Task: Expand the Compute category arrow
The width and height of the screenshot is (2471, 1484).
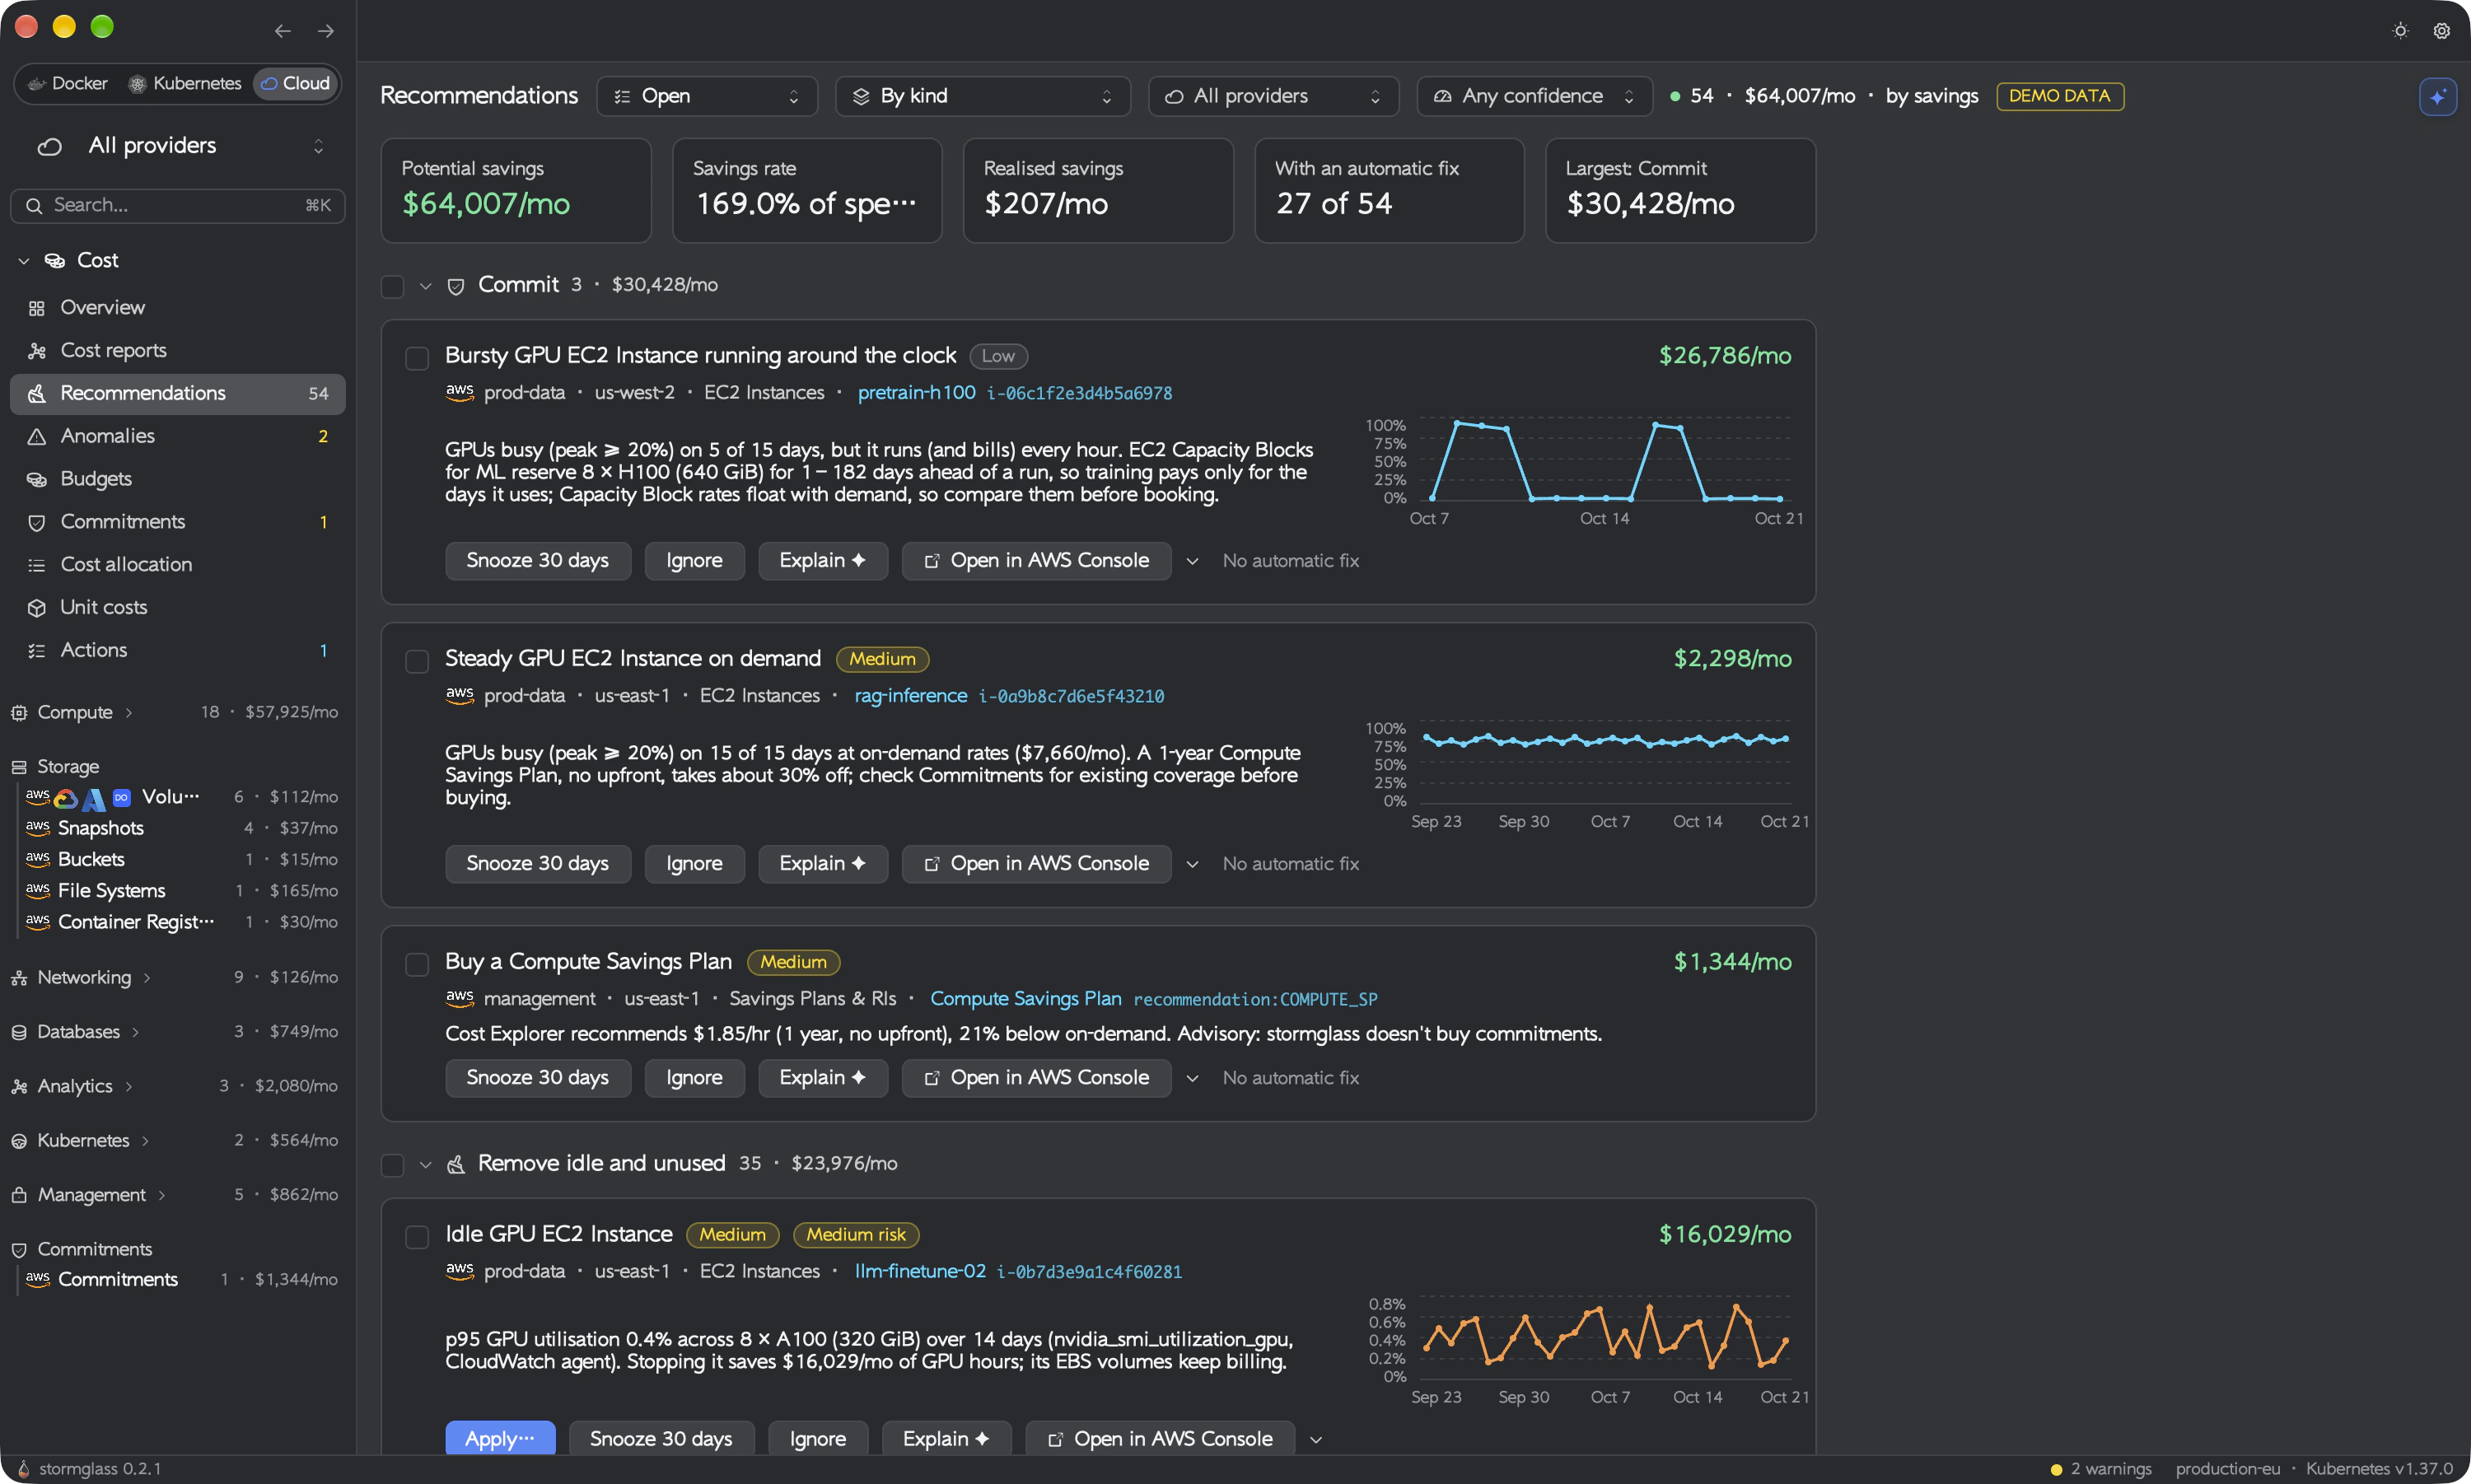Action: coord(129,713)
